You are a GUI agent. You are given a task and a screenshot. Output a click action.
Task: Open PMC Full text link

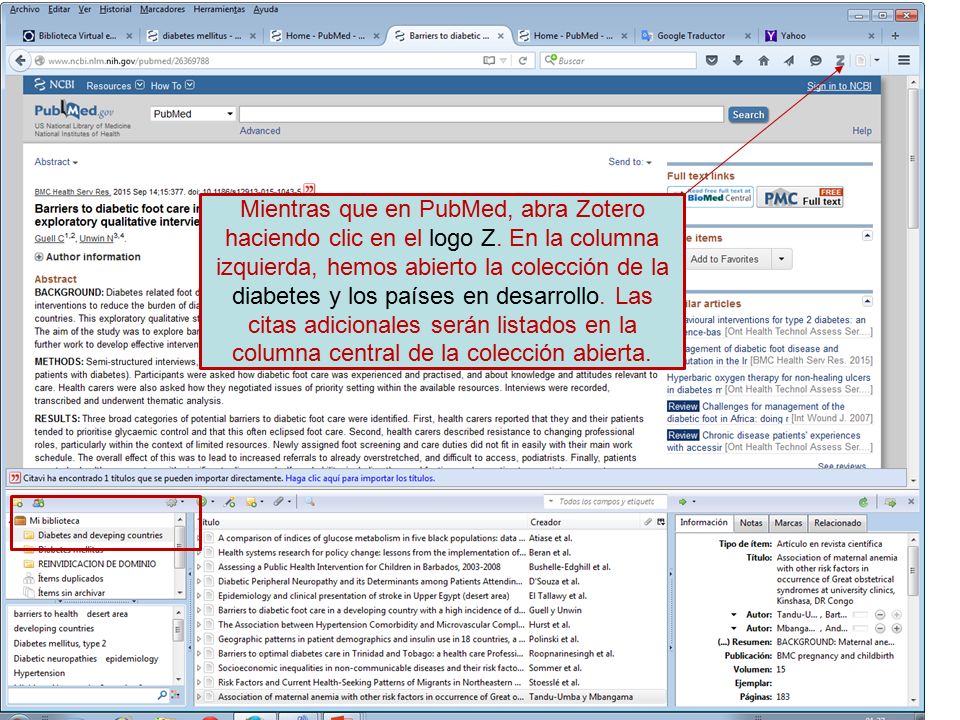(x=800, y=198)
